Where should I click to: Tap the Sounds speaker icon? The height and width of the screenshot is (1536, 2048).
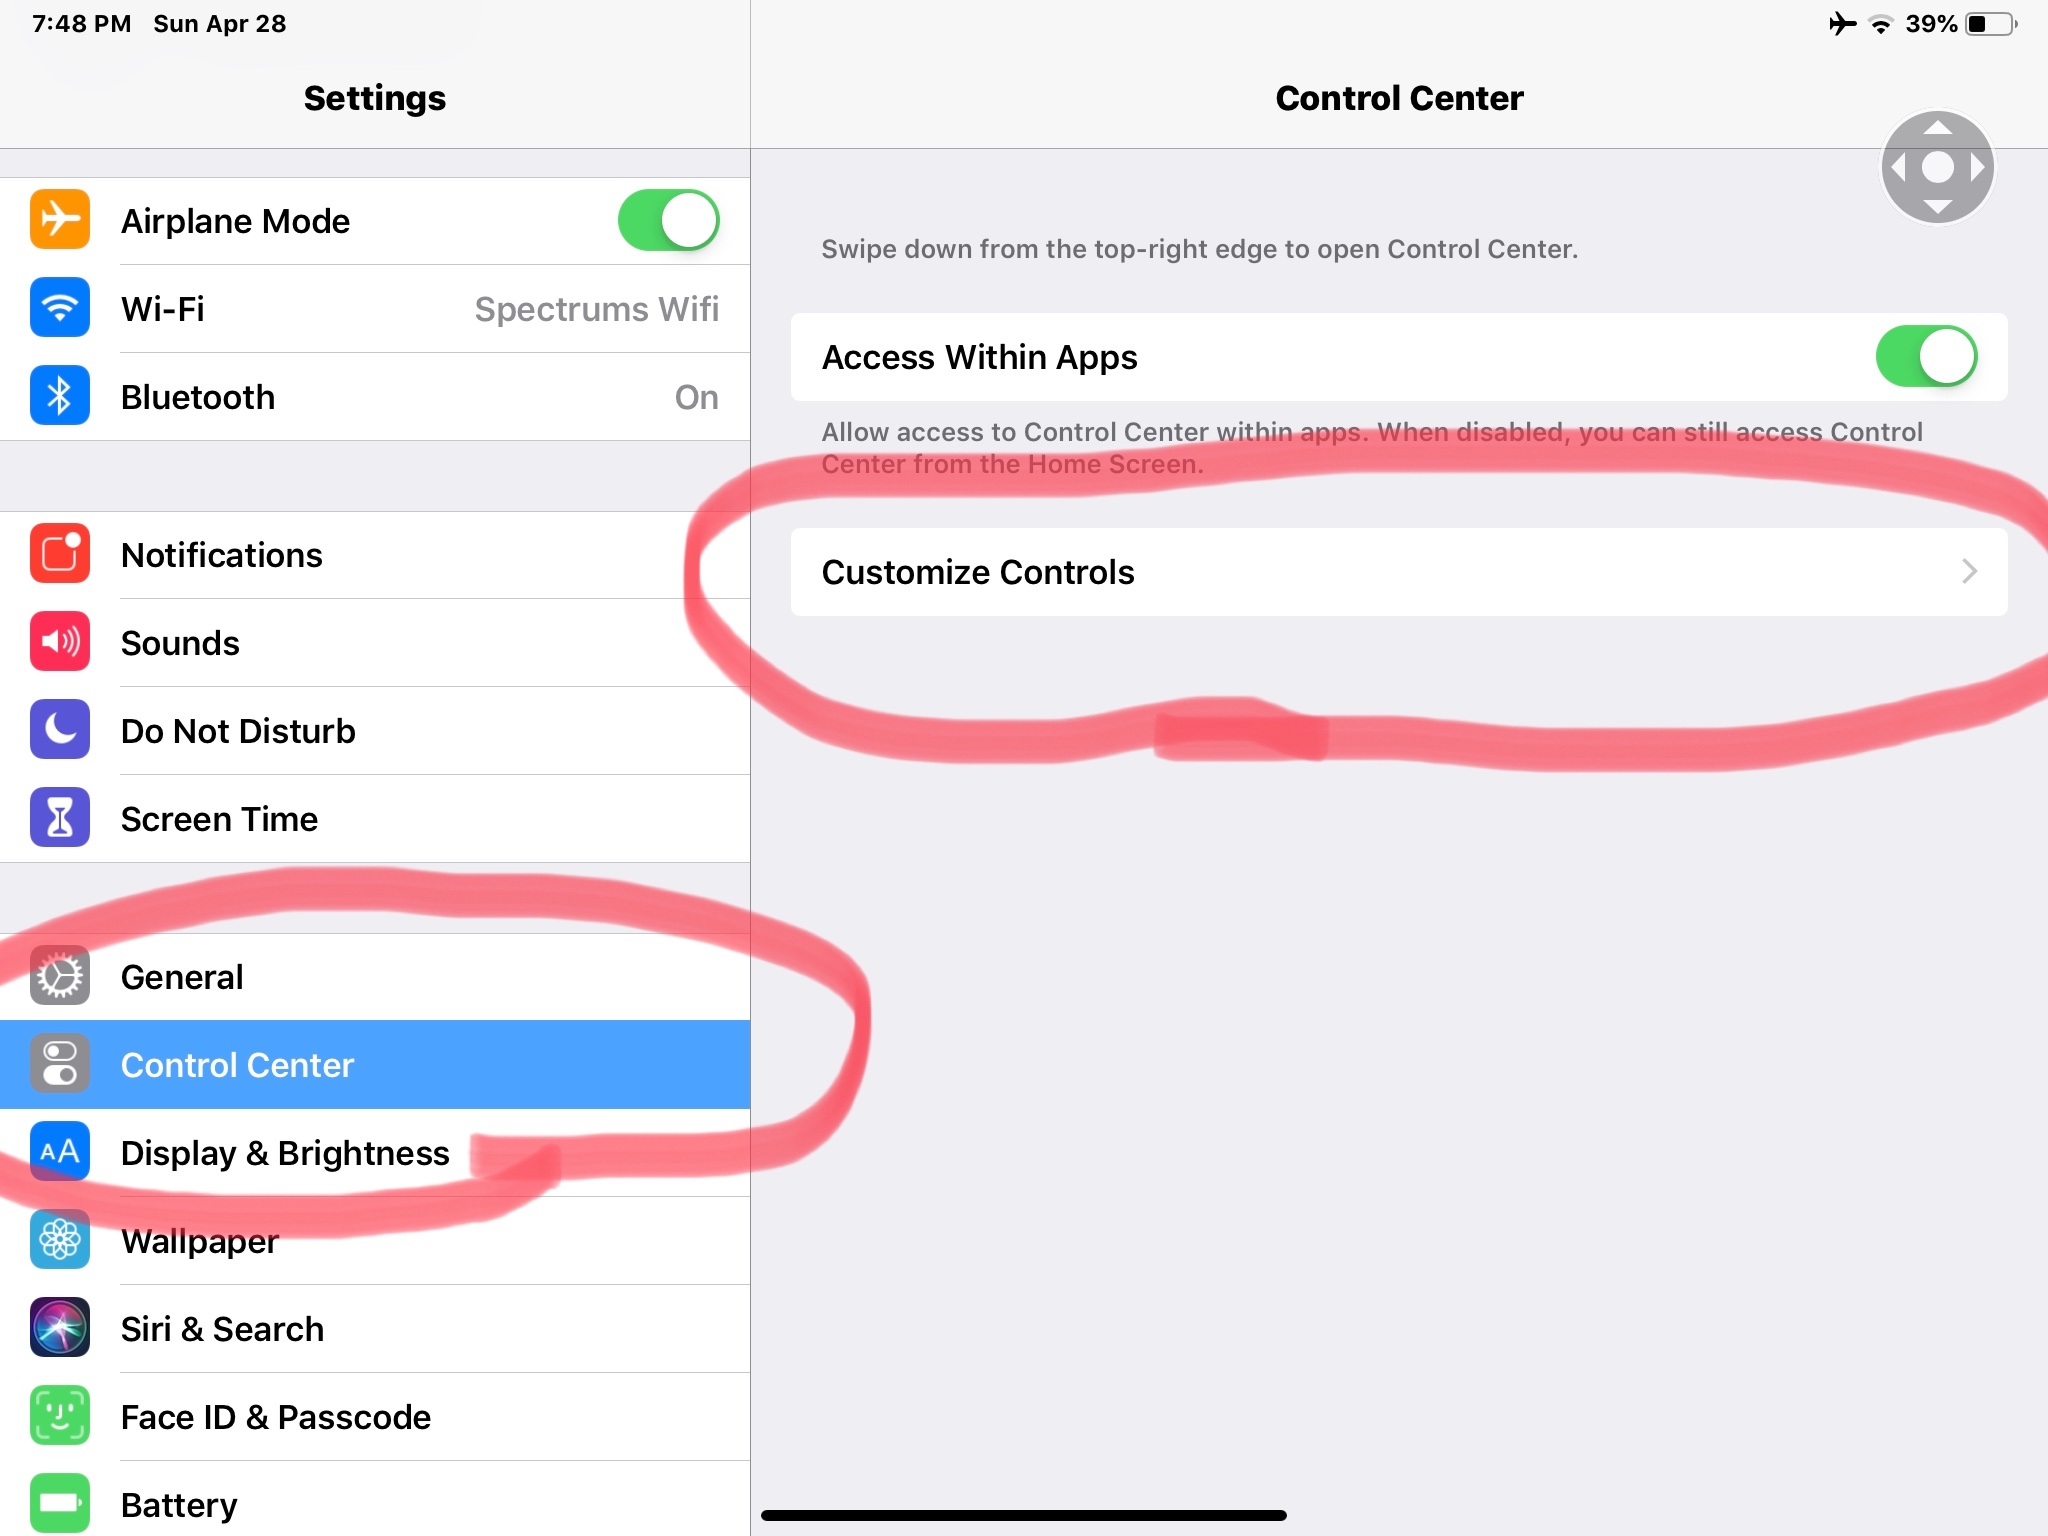pyautogui.click(x=60, y=641)
